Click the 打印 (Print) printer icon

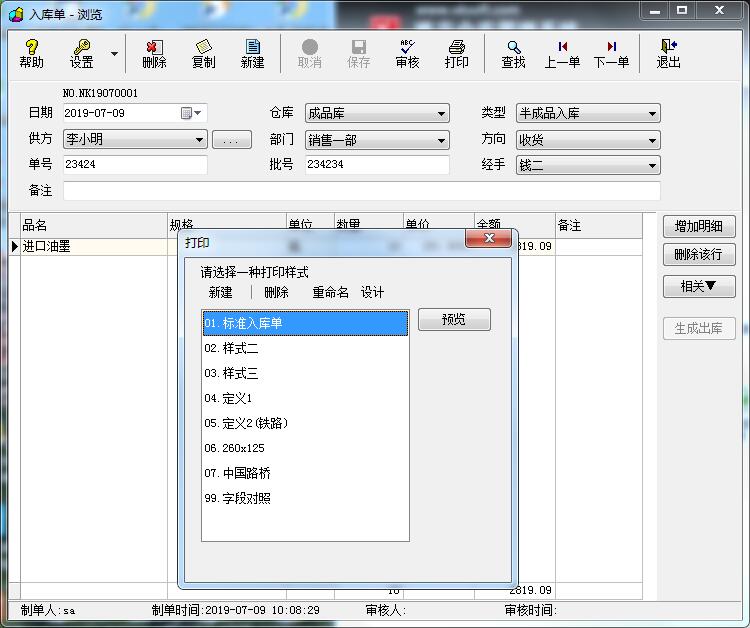pos(457,53)
